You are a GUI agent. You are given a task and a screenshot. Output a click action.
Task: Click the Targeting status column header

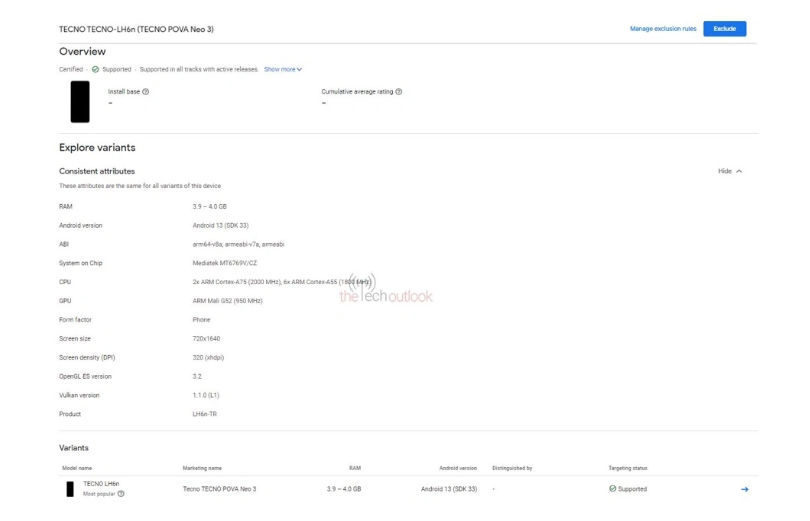pyautogui.click(x=628, y=468)
